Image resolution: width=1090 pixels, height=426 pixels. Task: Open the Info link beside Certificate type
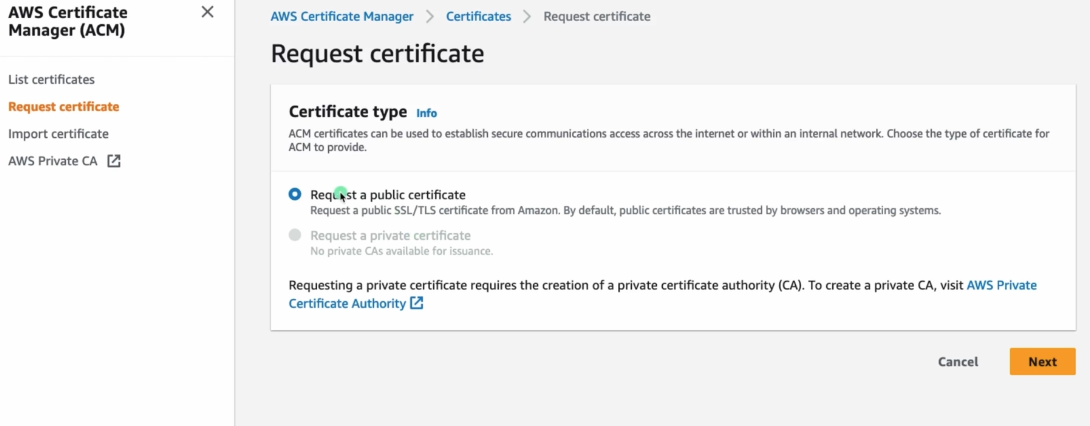tap(426, 113)
